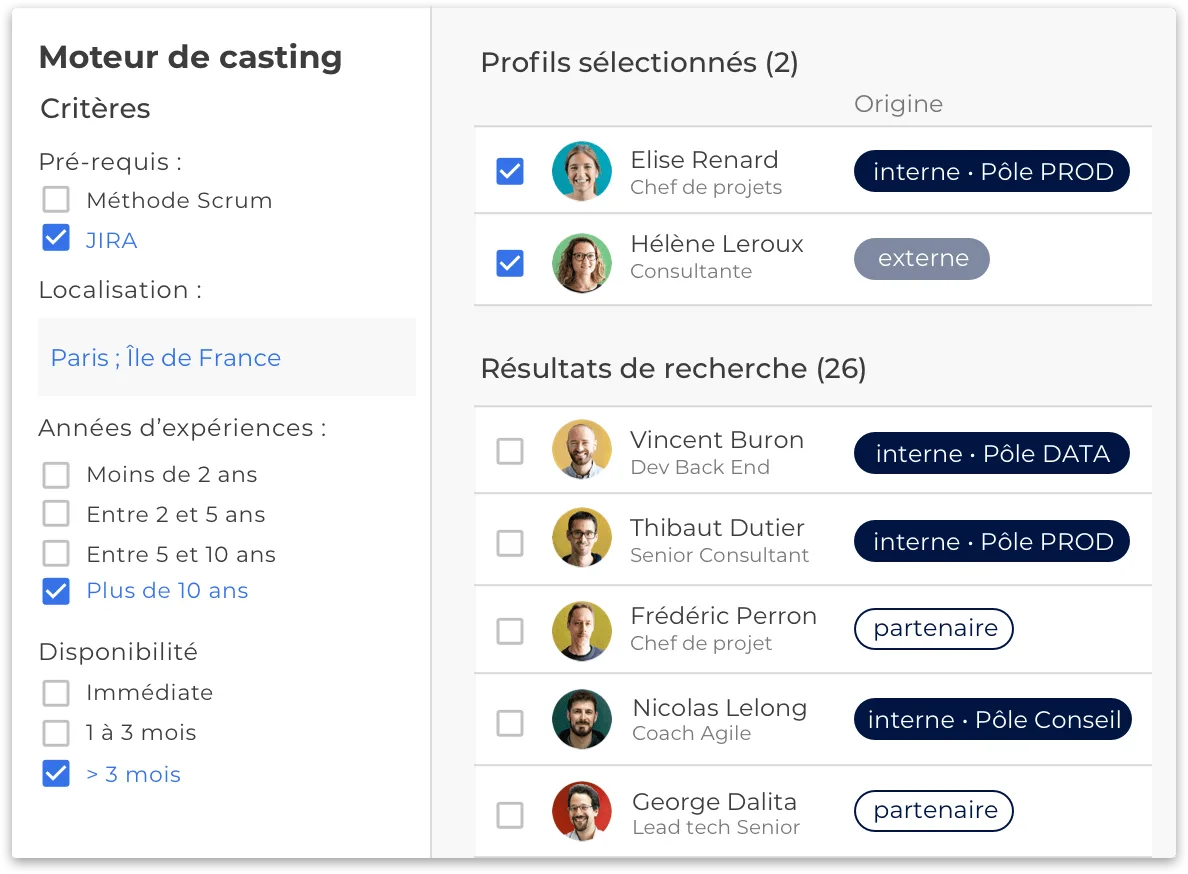The height and width of the screenshot is (874, 1188).
Task: Click the Origine column header
Action: pyautogui.click(x=899, y=104)
